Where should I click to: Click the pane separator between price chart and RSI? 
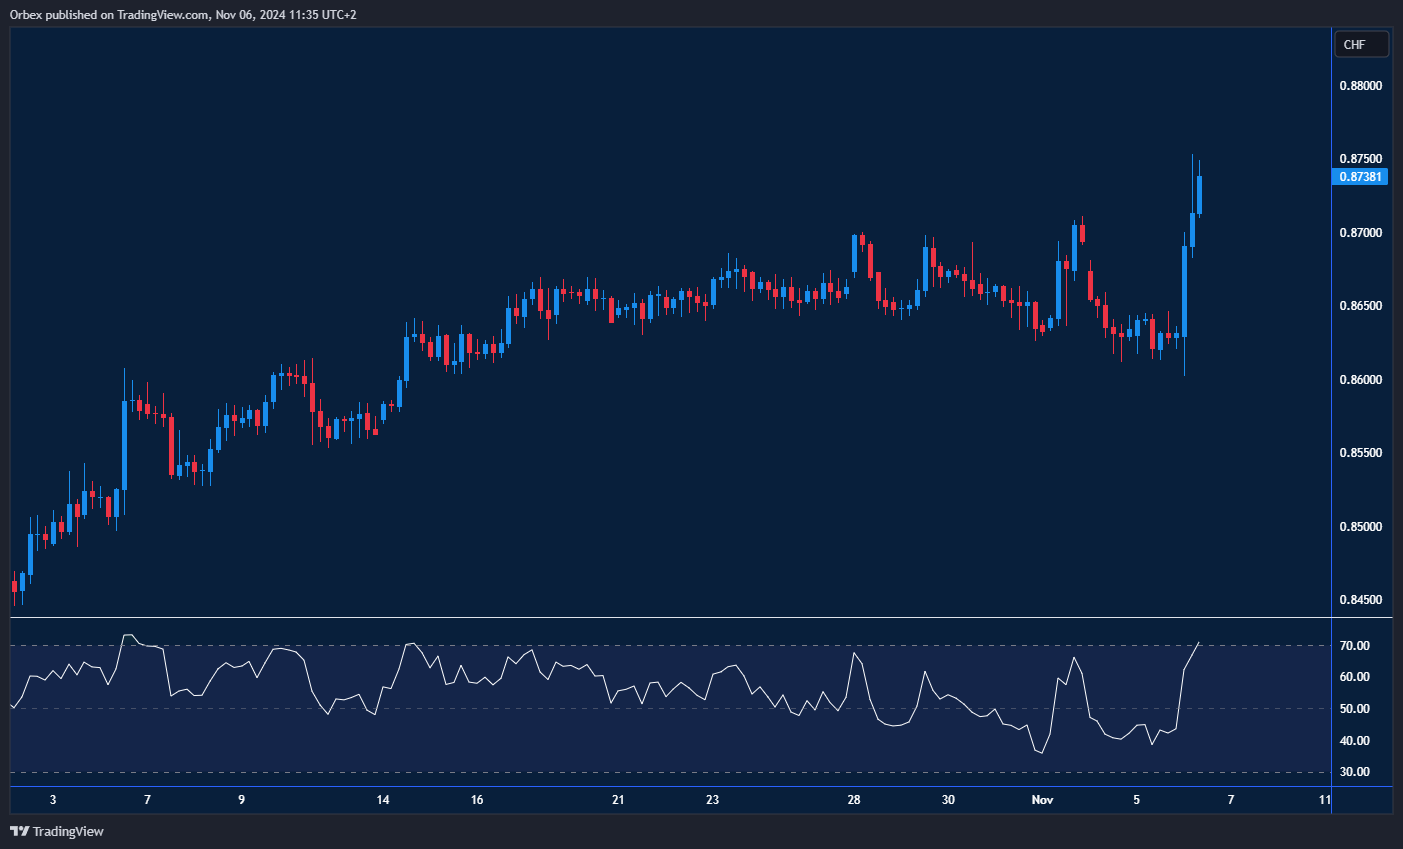pyautogui.click(x=670, y=618)
